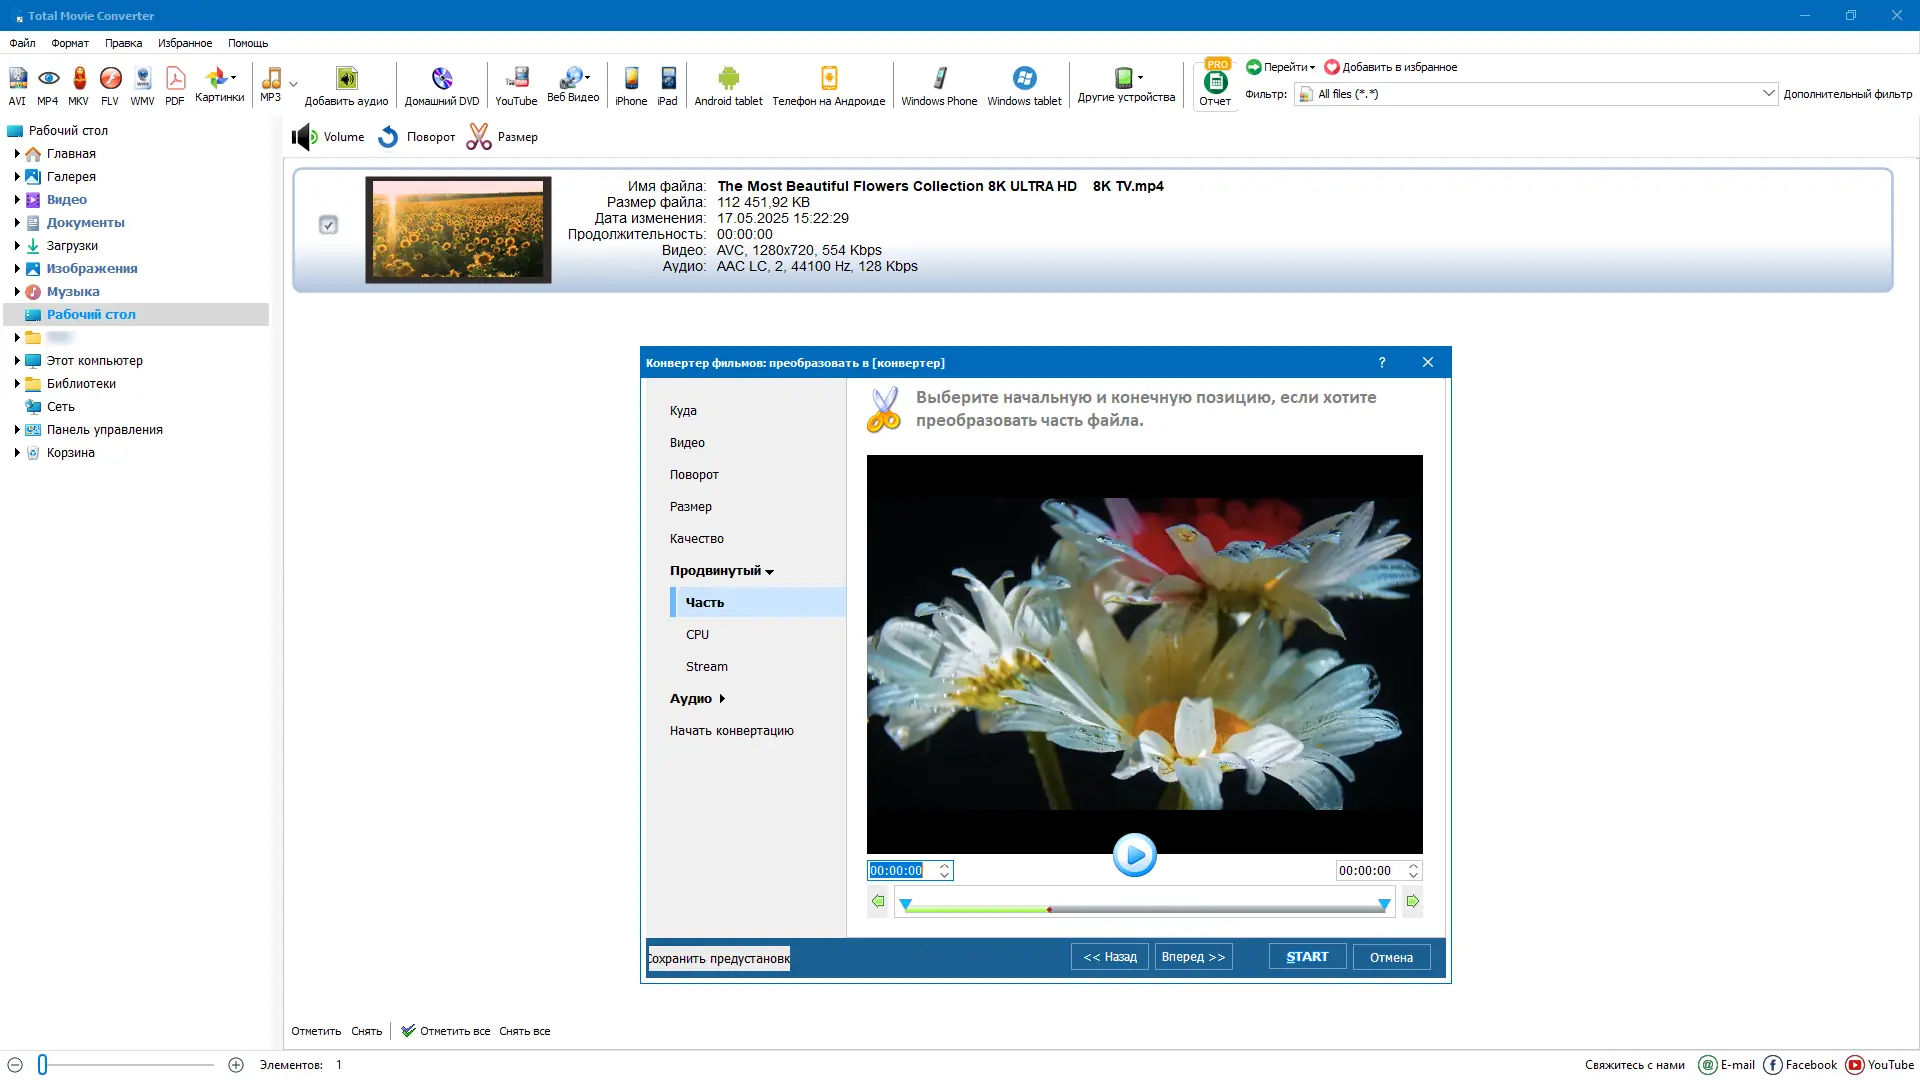
Task: Play the video preview
Action: click(1134, 855)
